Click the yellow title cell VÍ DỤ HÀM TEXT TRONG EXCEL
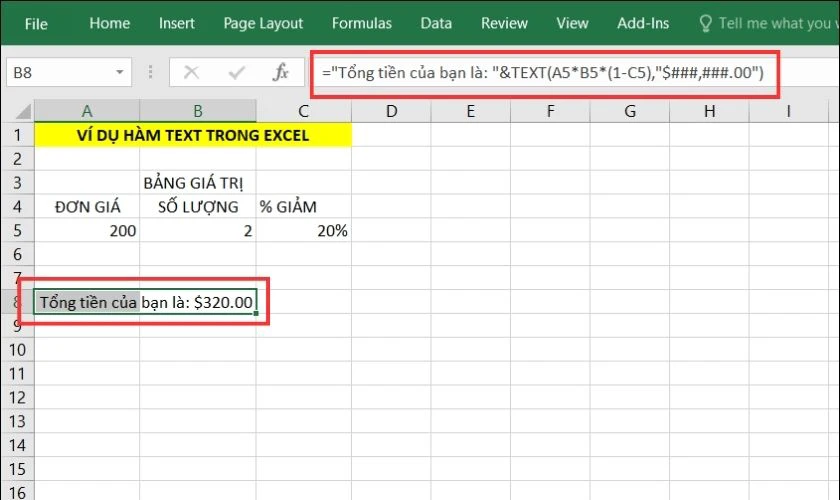This screenshot has height=500, width=840. coord(193,135)
